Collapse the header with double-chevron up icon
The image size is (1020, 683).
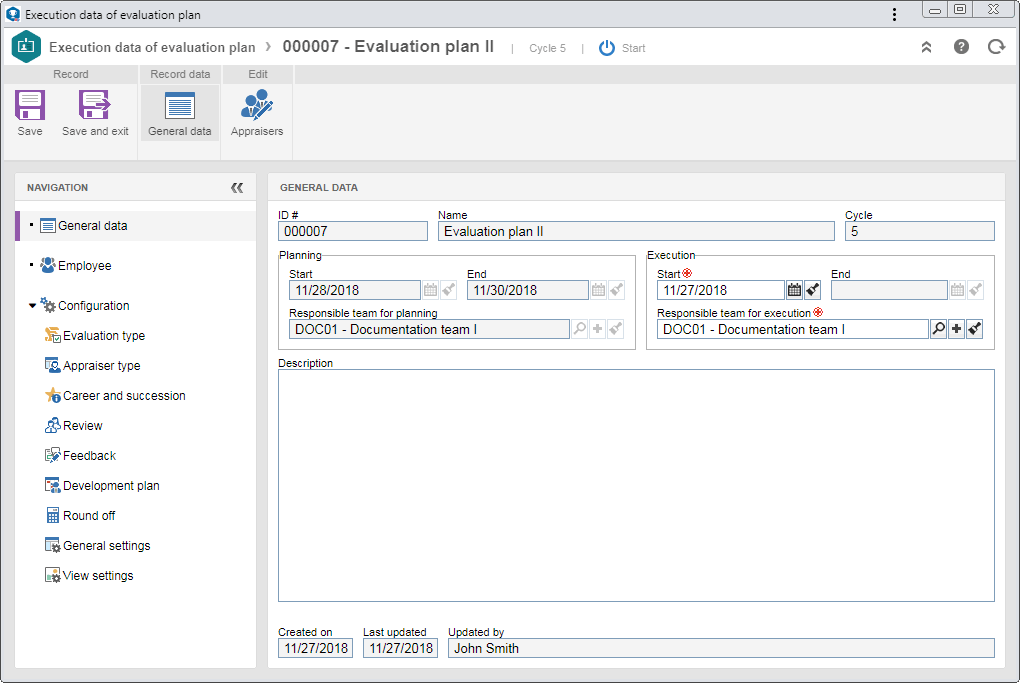926,47
